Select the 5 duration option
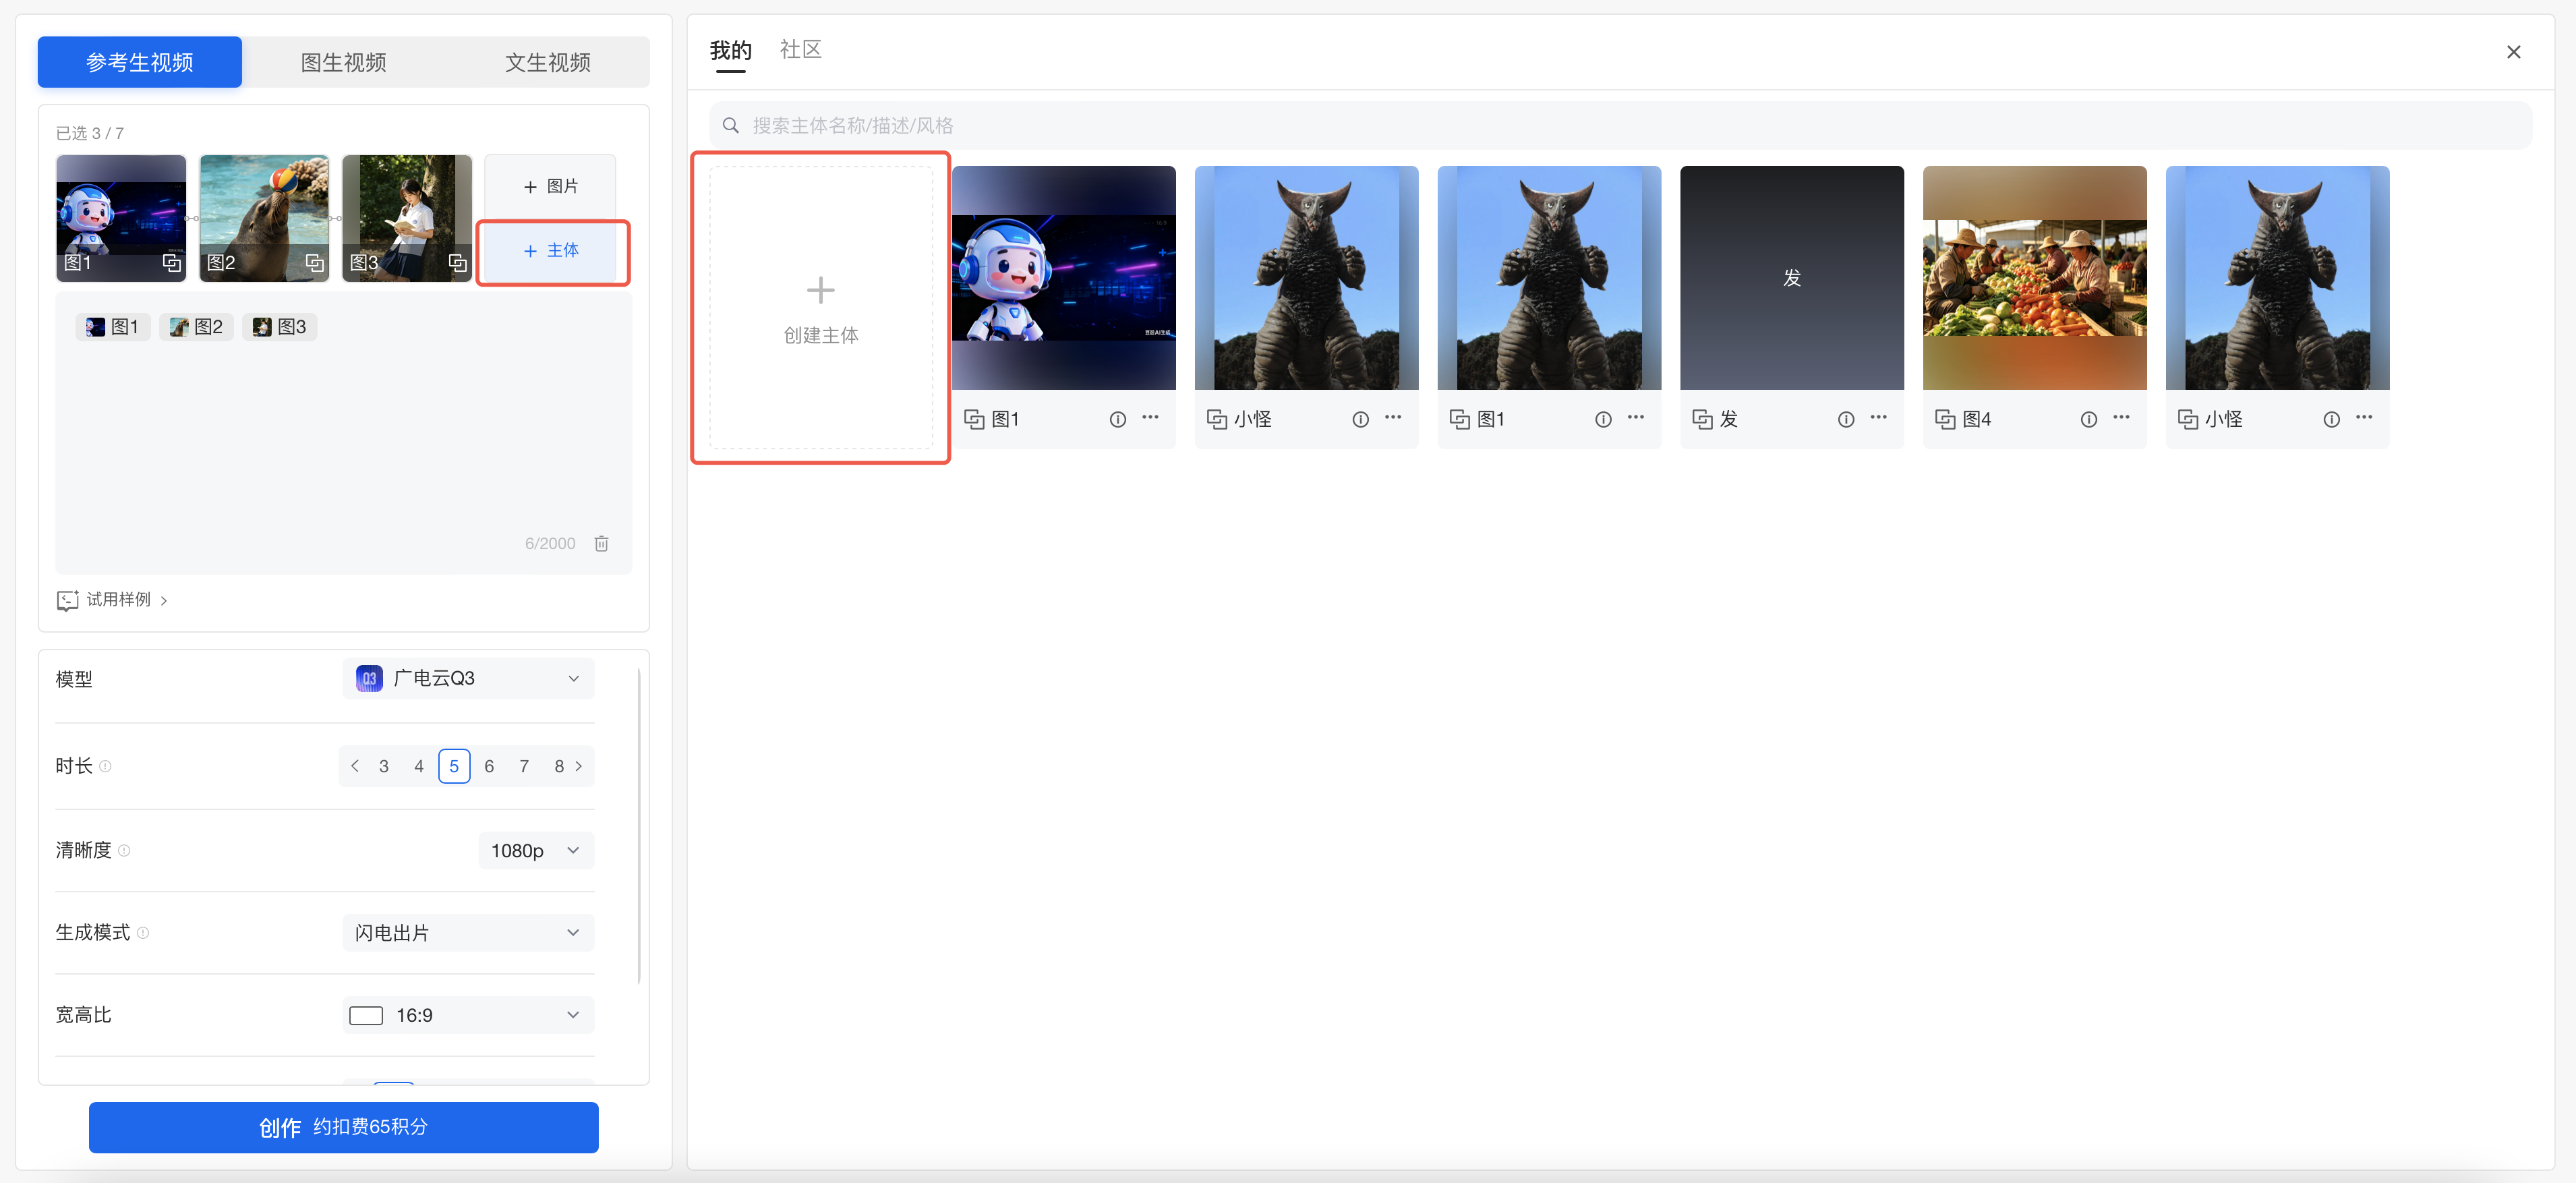 coord(454,766)
